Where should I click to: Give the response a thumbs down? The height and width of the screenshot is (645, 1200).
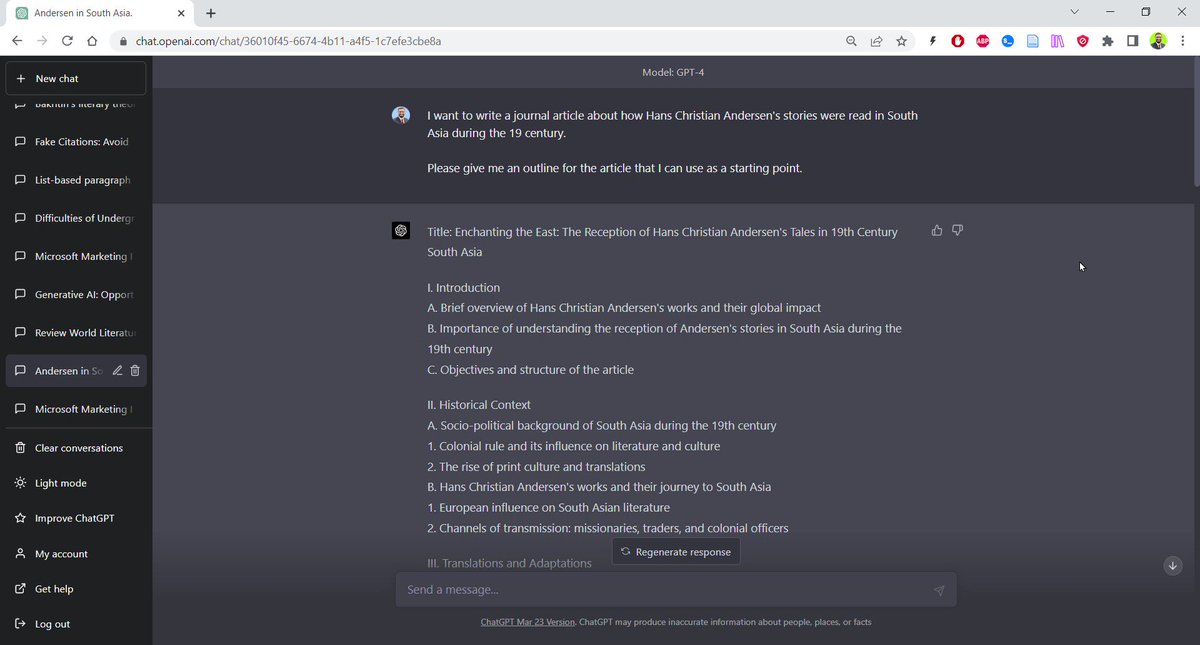tap(957, 231)
